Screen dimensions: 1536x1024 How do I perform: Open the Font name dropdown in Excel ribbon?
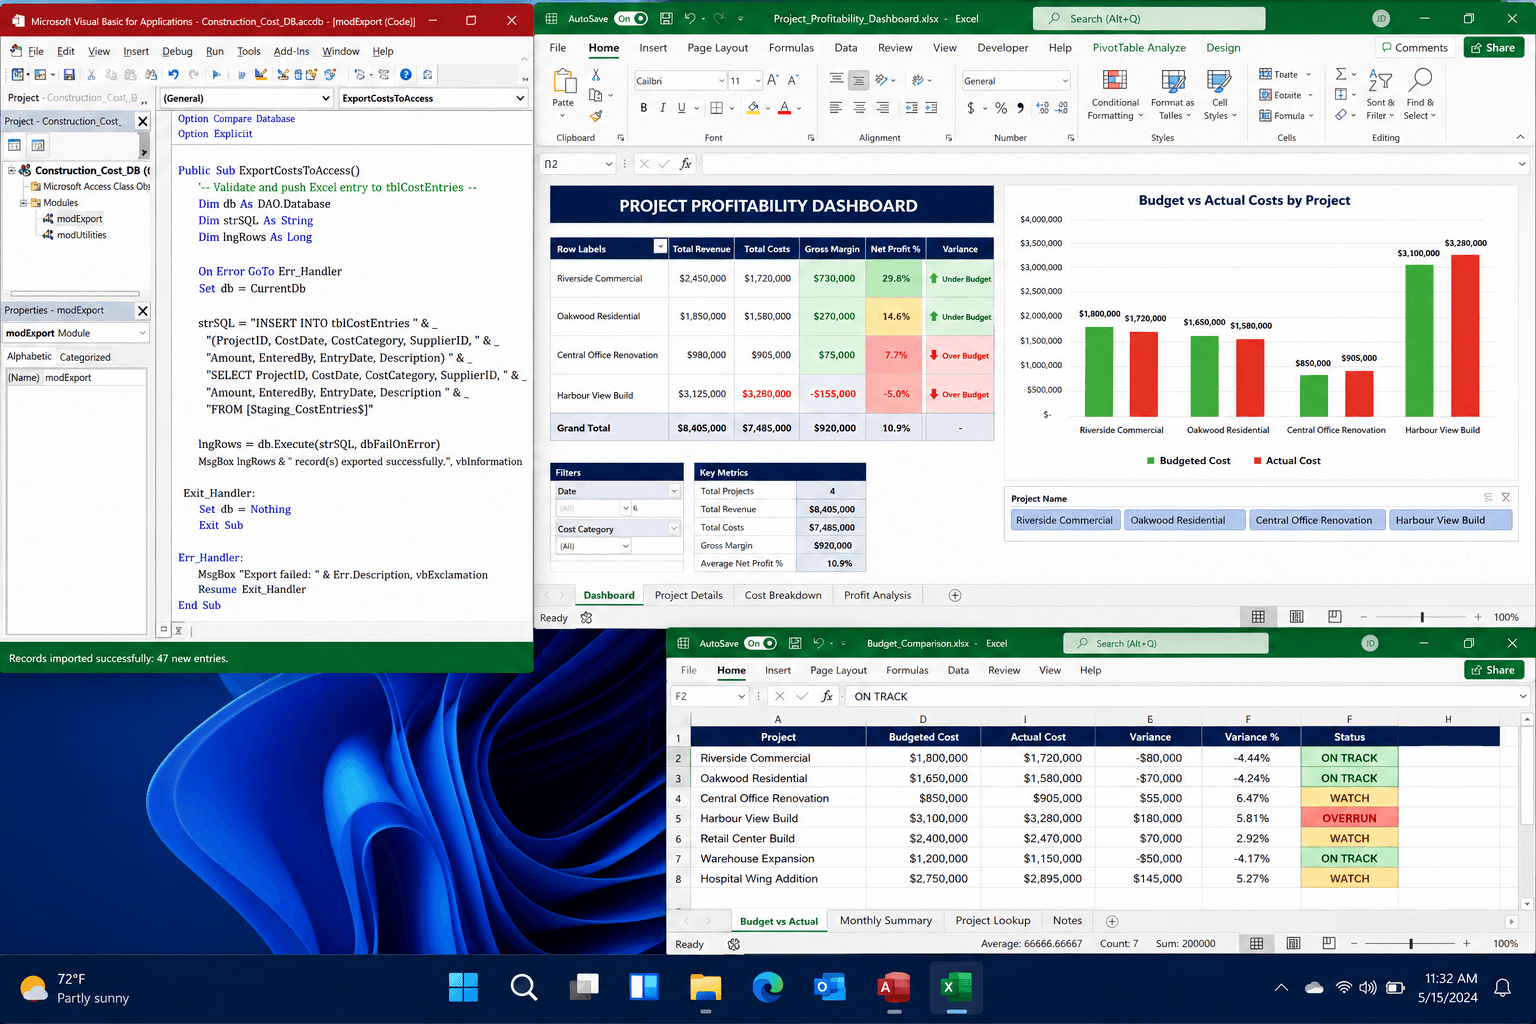click(721, 81)
